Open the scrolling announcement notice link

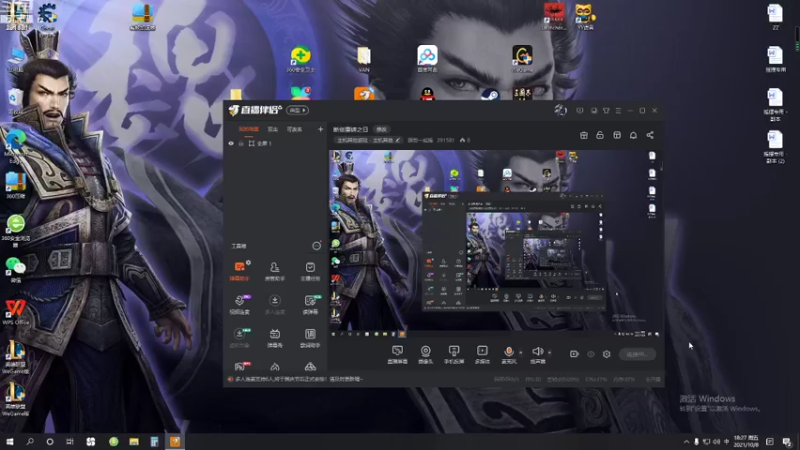click(x=298, y=379)
